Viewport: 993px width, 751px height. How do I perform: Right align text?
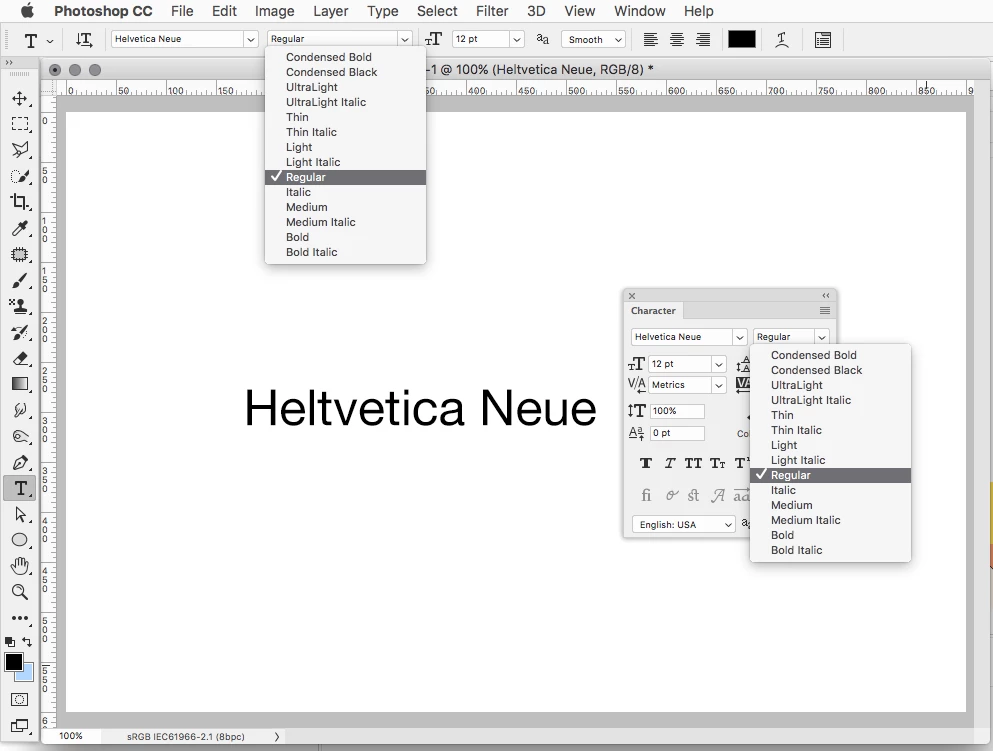(x=703, y=40)
